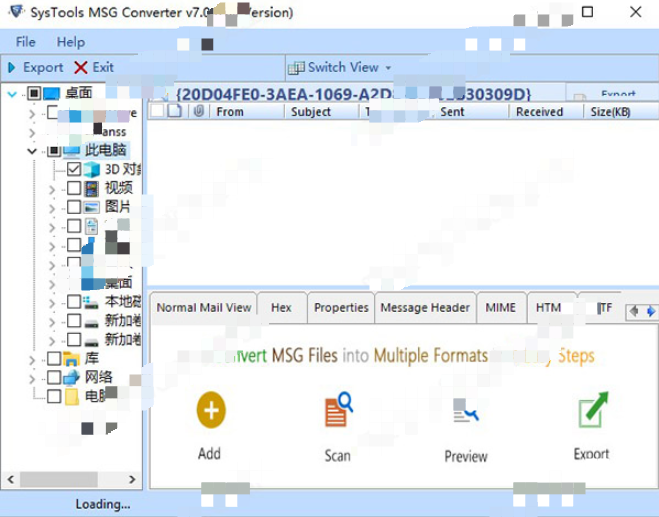Image resolution: width=659 pixels, height=517 pixels.
Task: Expand the 图片 tree node
Action: 52,208
